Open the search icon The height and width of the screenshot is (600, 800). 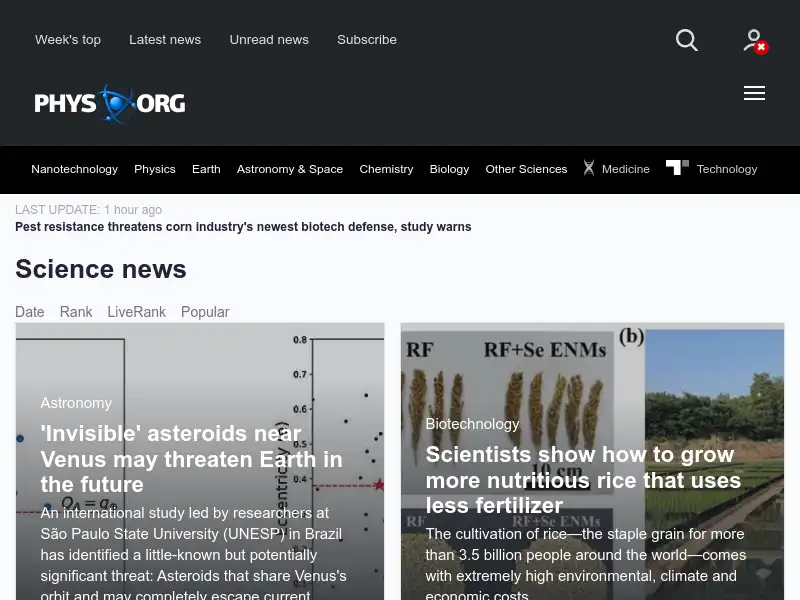[687, 40]
